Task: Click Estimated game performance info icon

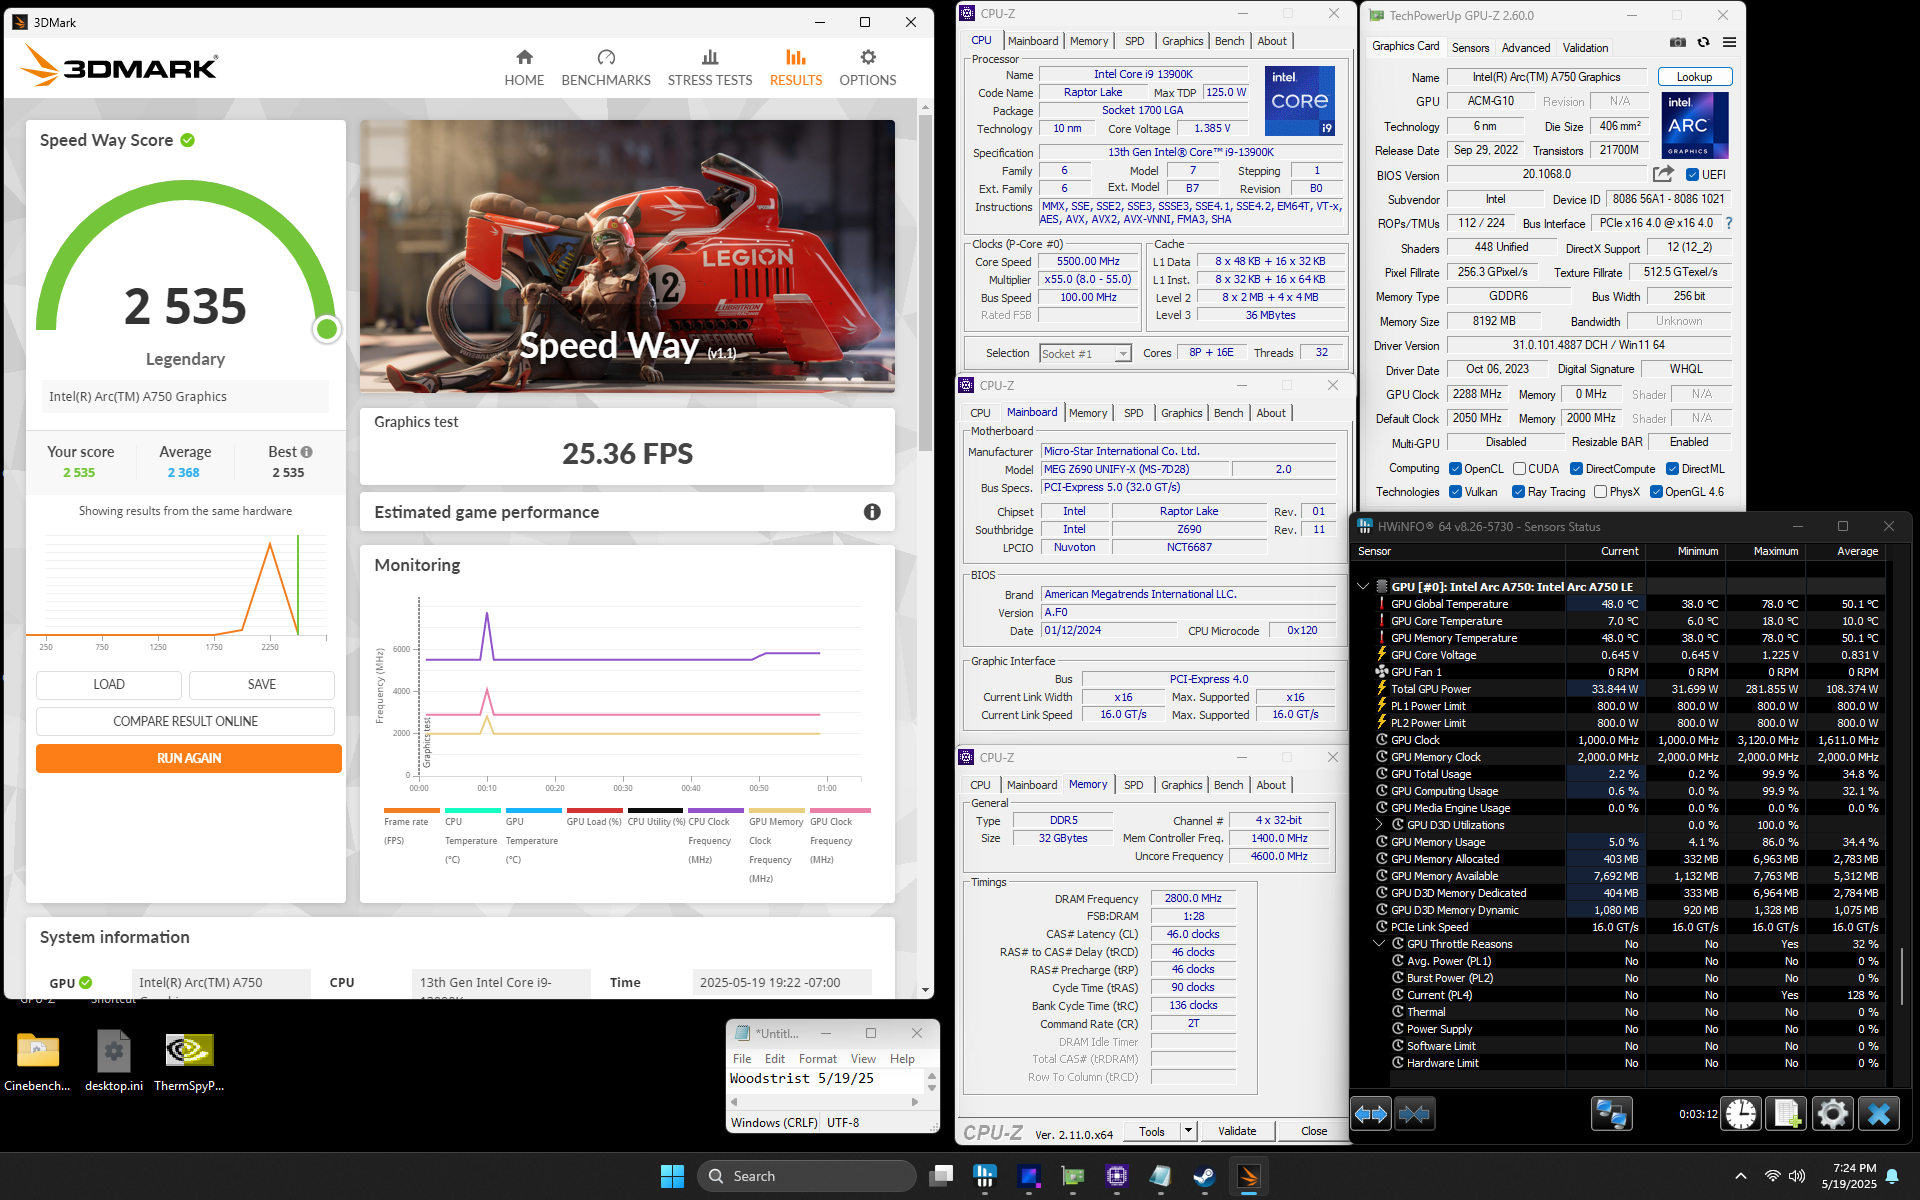Action: pos(872,512)
